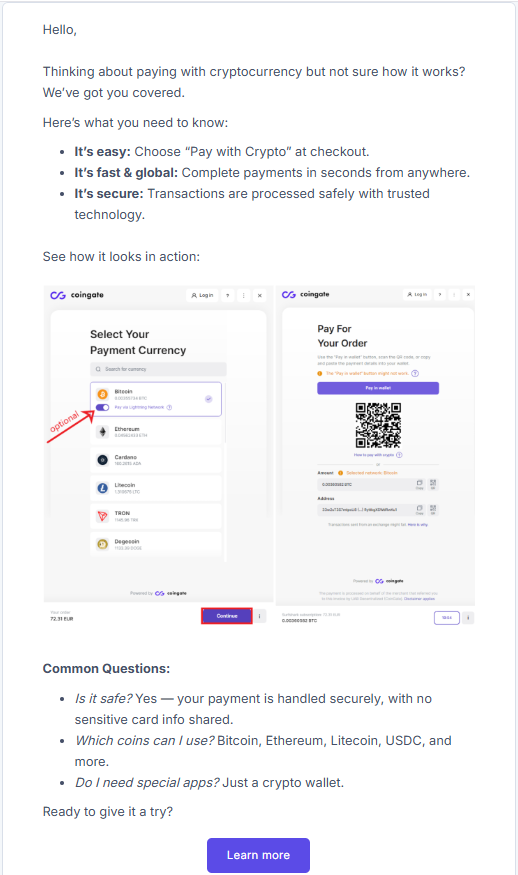The height and width of the screenshot is (875, 518).
Task: Select the Dogecoin coin icon
Action: click(x=102, y=544)
